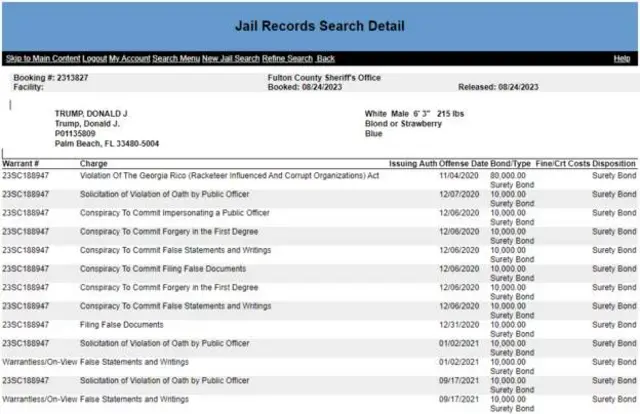640x414 pixels.
Task: Click the 80,000.00 bond amount
Action: (x=507, y=175)
